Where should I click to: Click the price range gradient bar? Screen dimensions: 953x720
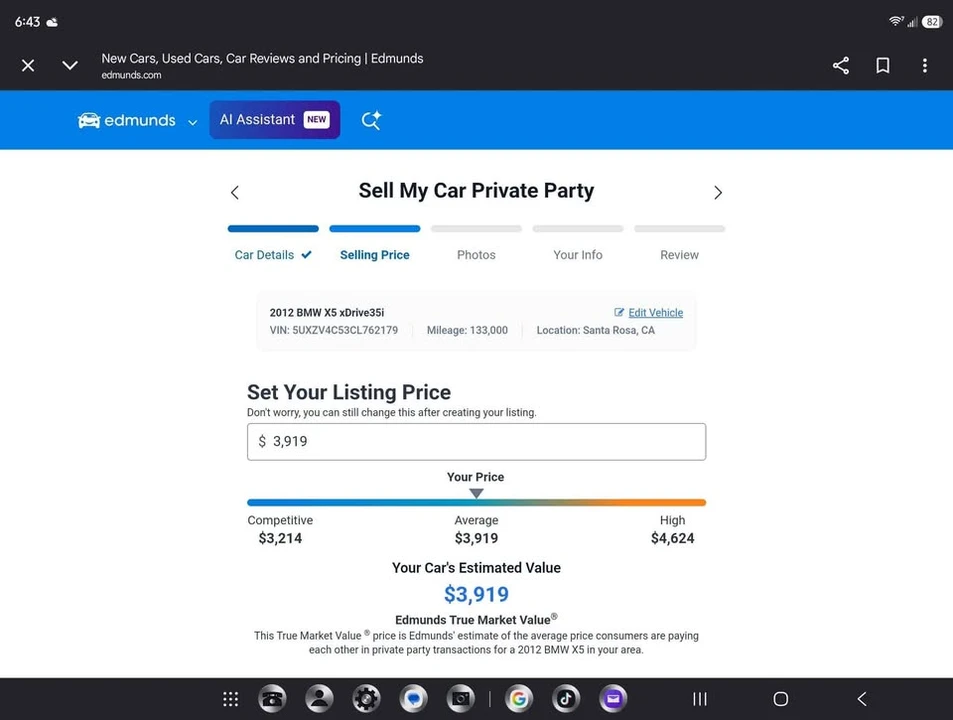476,502
